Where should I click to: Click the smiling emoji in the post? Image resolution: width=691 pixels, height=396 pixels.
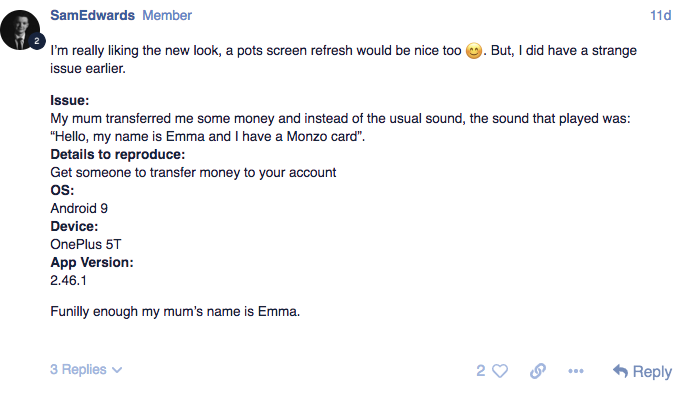coord(474,51)
